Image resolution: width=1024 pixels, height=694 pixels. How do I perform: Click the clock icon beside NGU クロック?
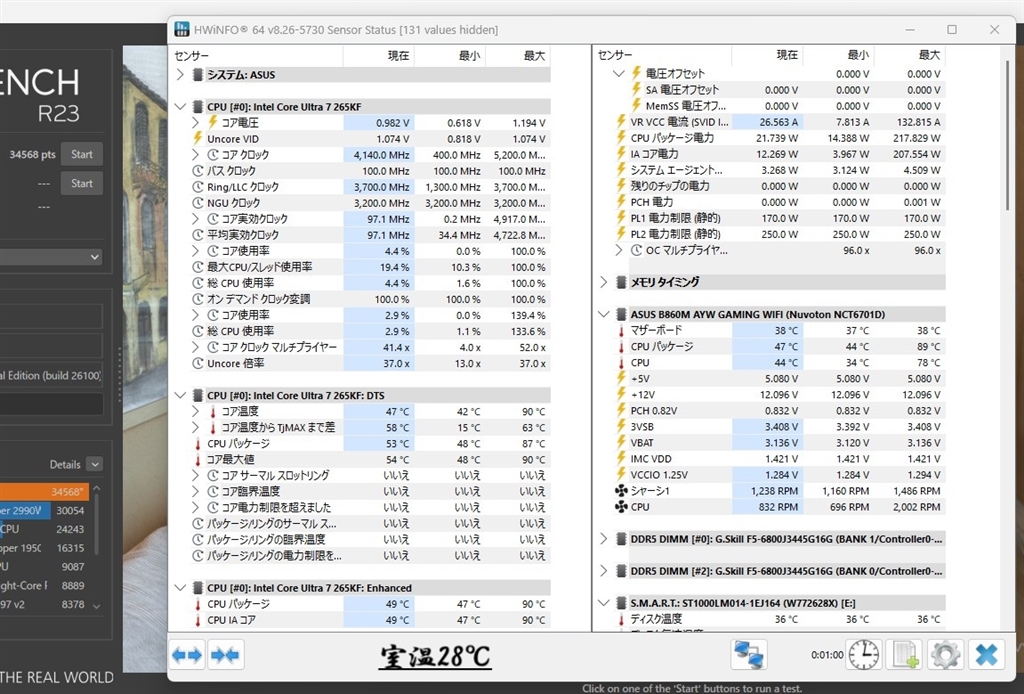198,202
